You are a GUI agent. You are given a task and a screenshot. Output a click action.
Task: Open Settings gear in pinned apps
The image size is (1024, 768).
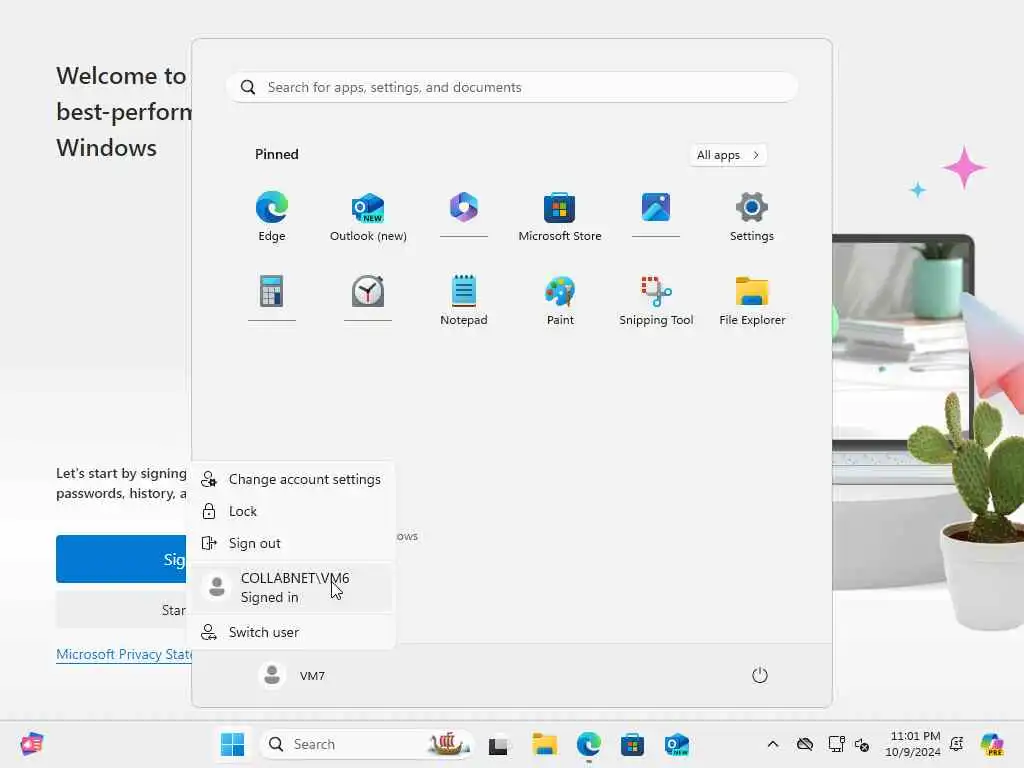tap(752, 216)
